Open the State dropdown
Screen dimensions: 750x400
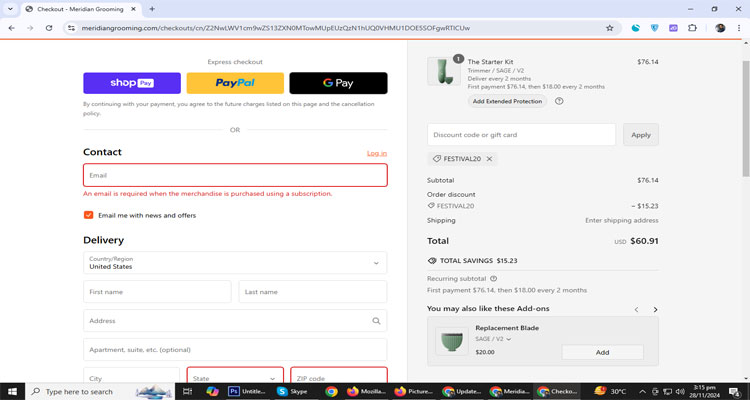235,376
